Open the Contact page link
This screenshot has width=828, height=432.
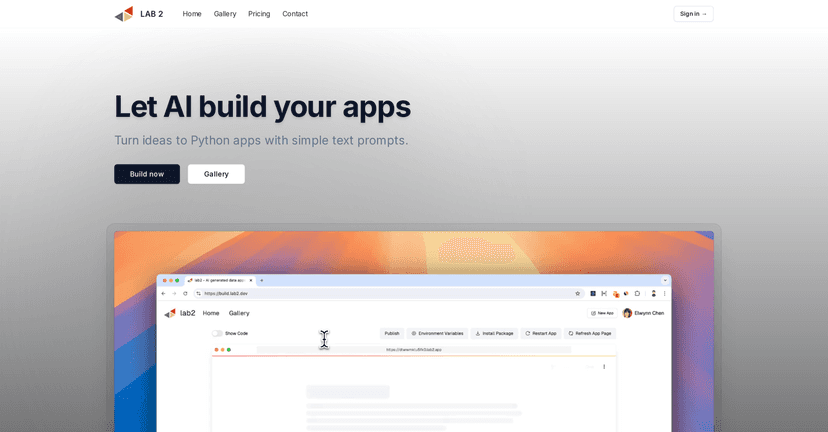coord(295,14)
